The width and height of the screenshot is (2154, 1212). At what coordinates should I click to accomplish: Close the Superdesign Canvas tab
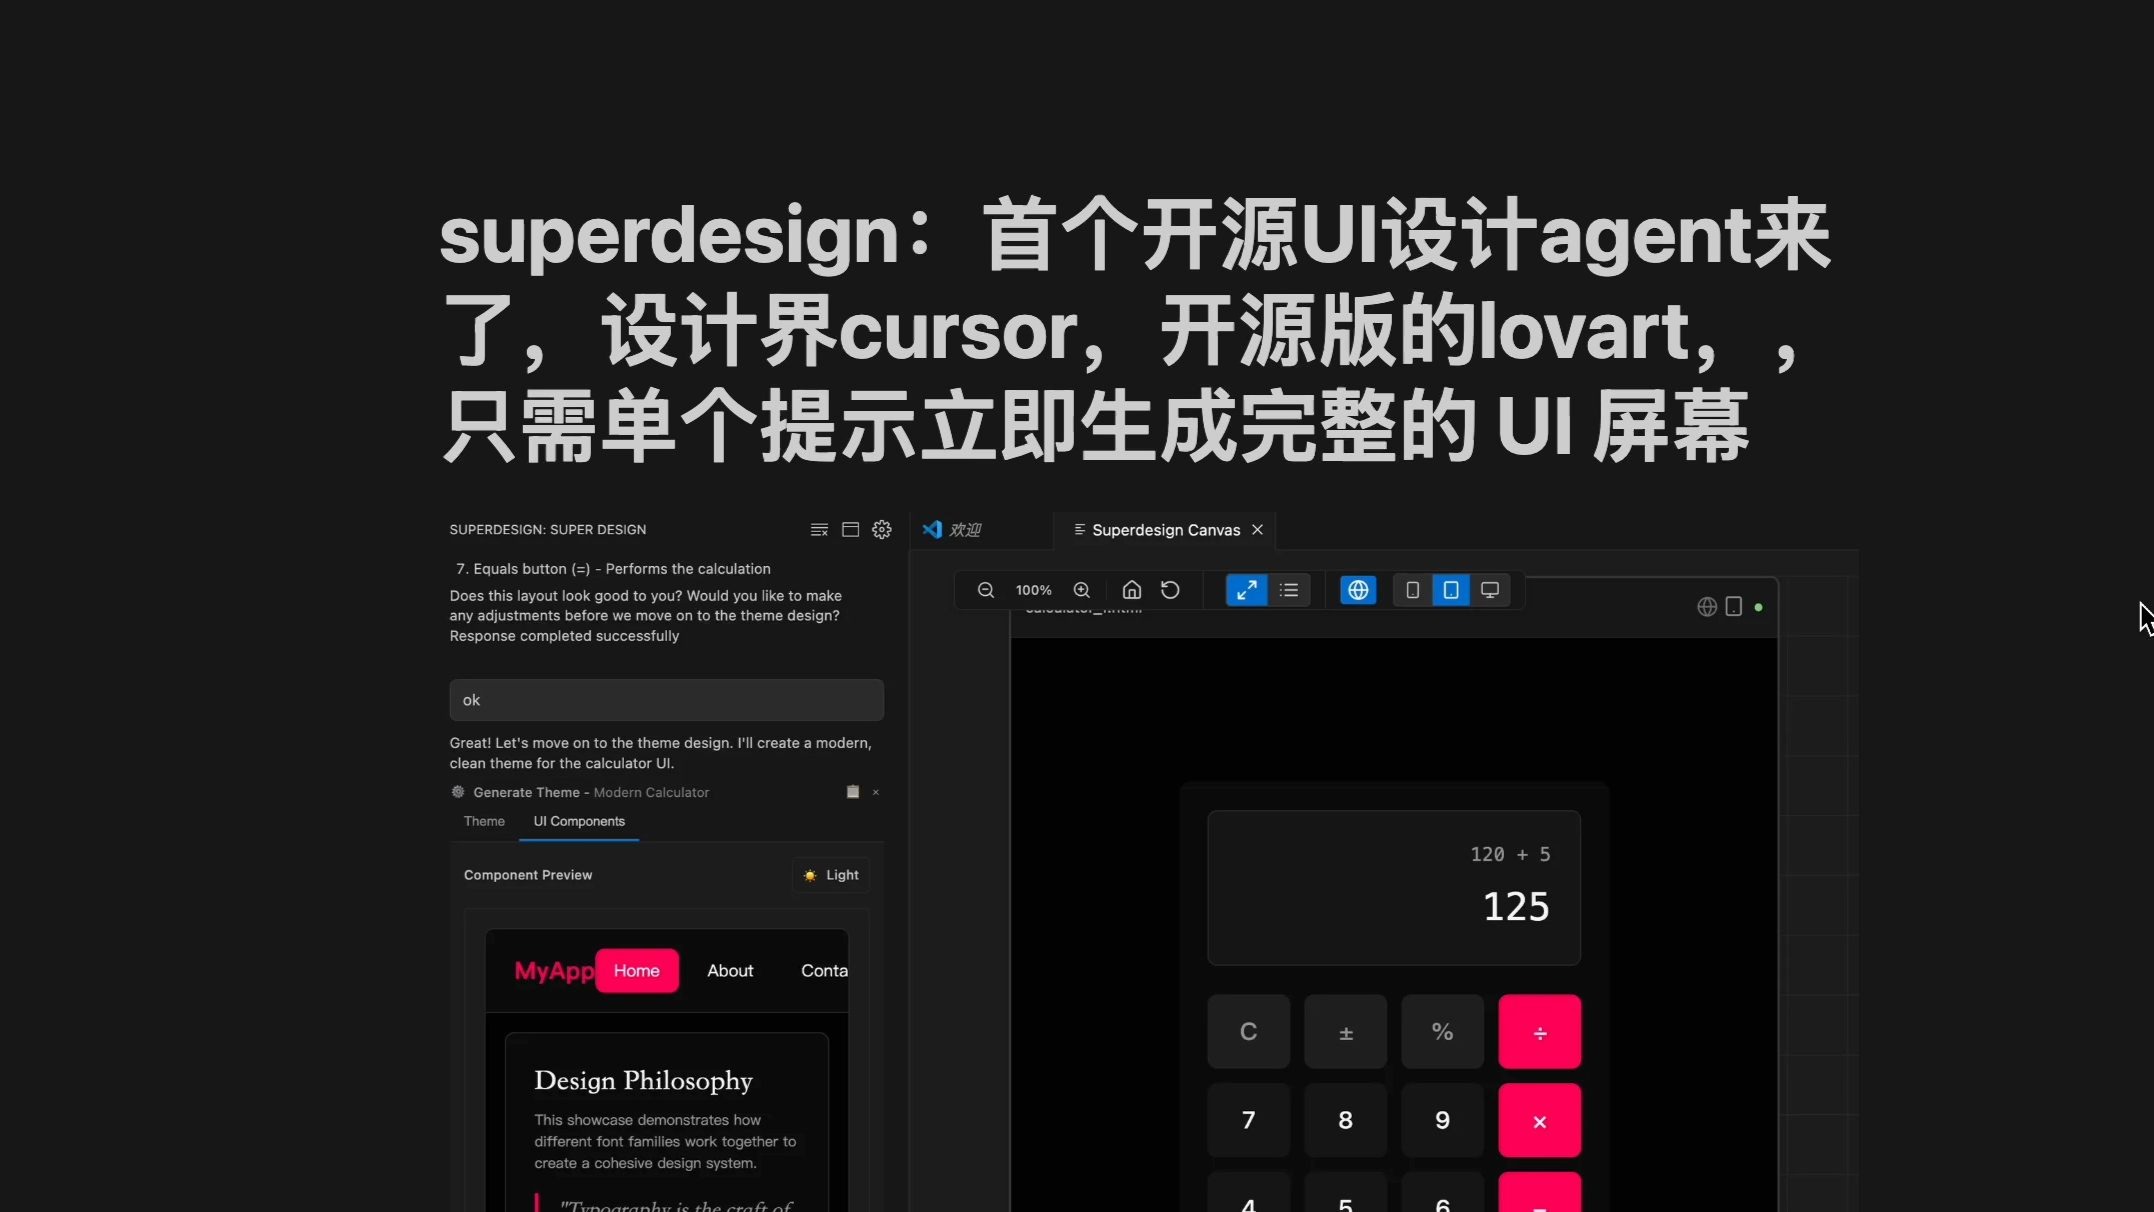click(x=1258, y=530)
